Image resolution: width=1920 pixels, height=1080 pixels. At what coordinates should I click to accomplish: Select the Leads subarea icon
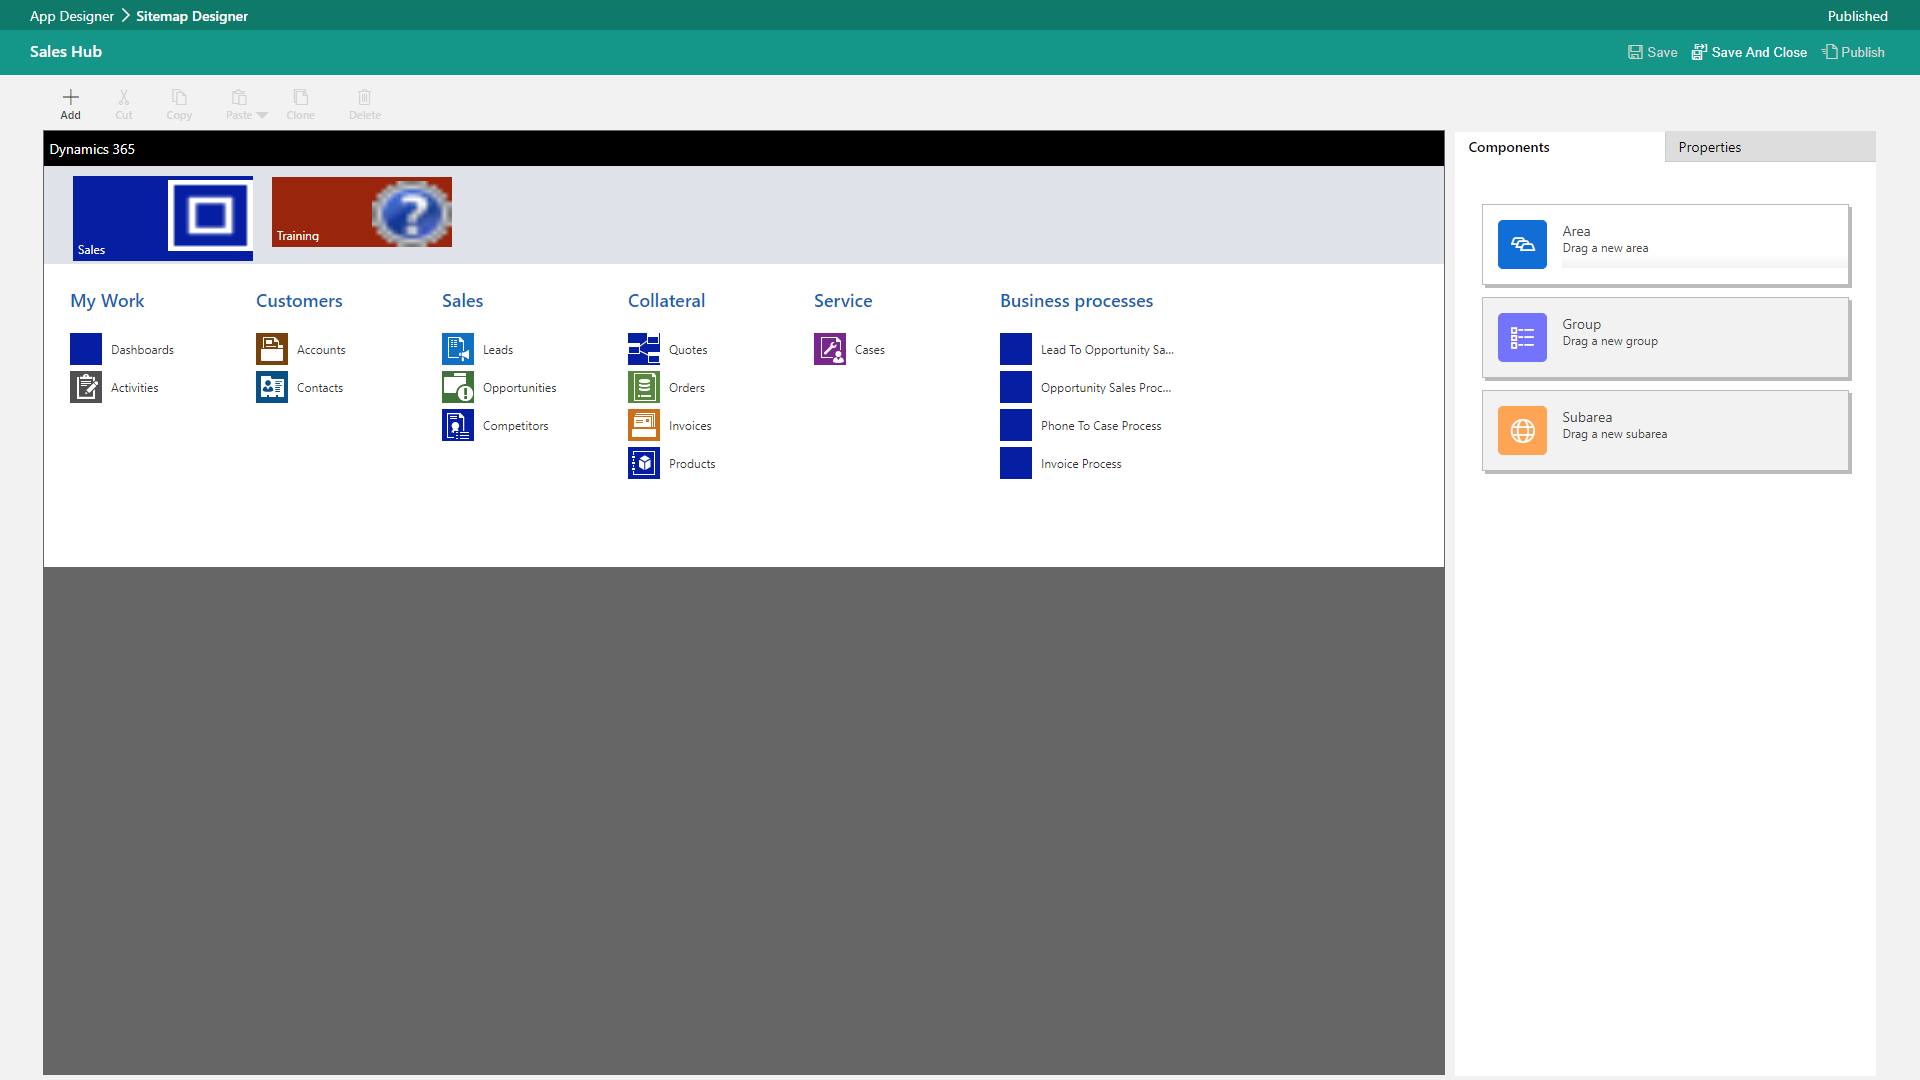point(457,348)
